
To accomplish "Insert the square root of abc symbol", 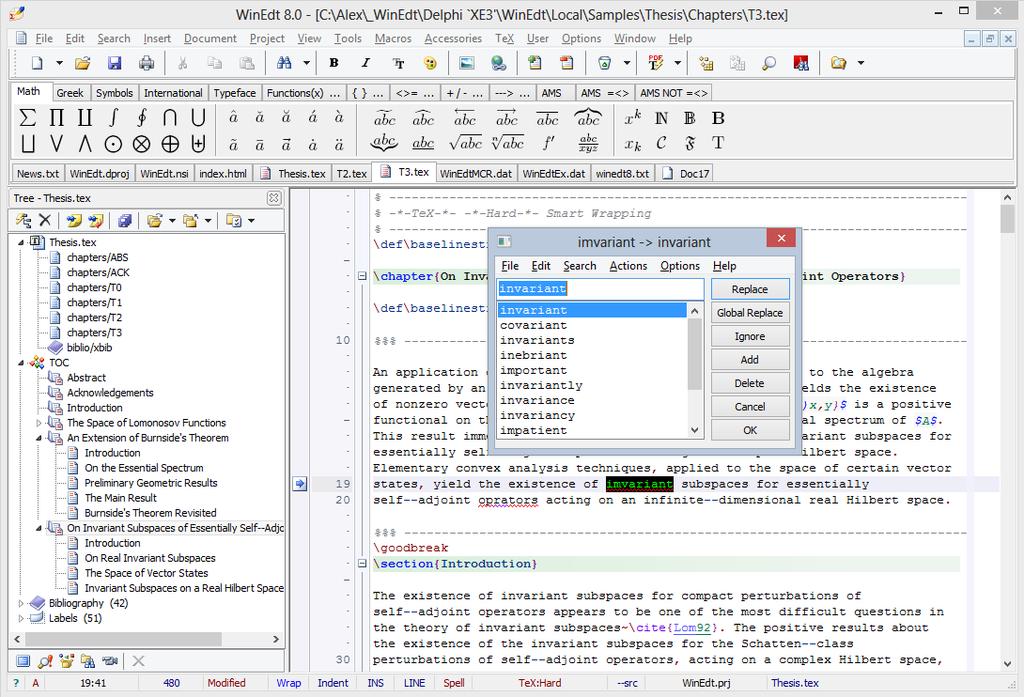I will pyautogui.click(x=465, y=143).
